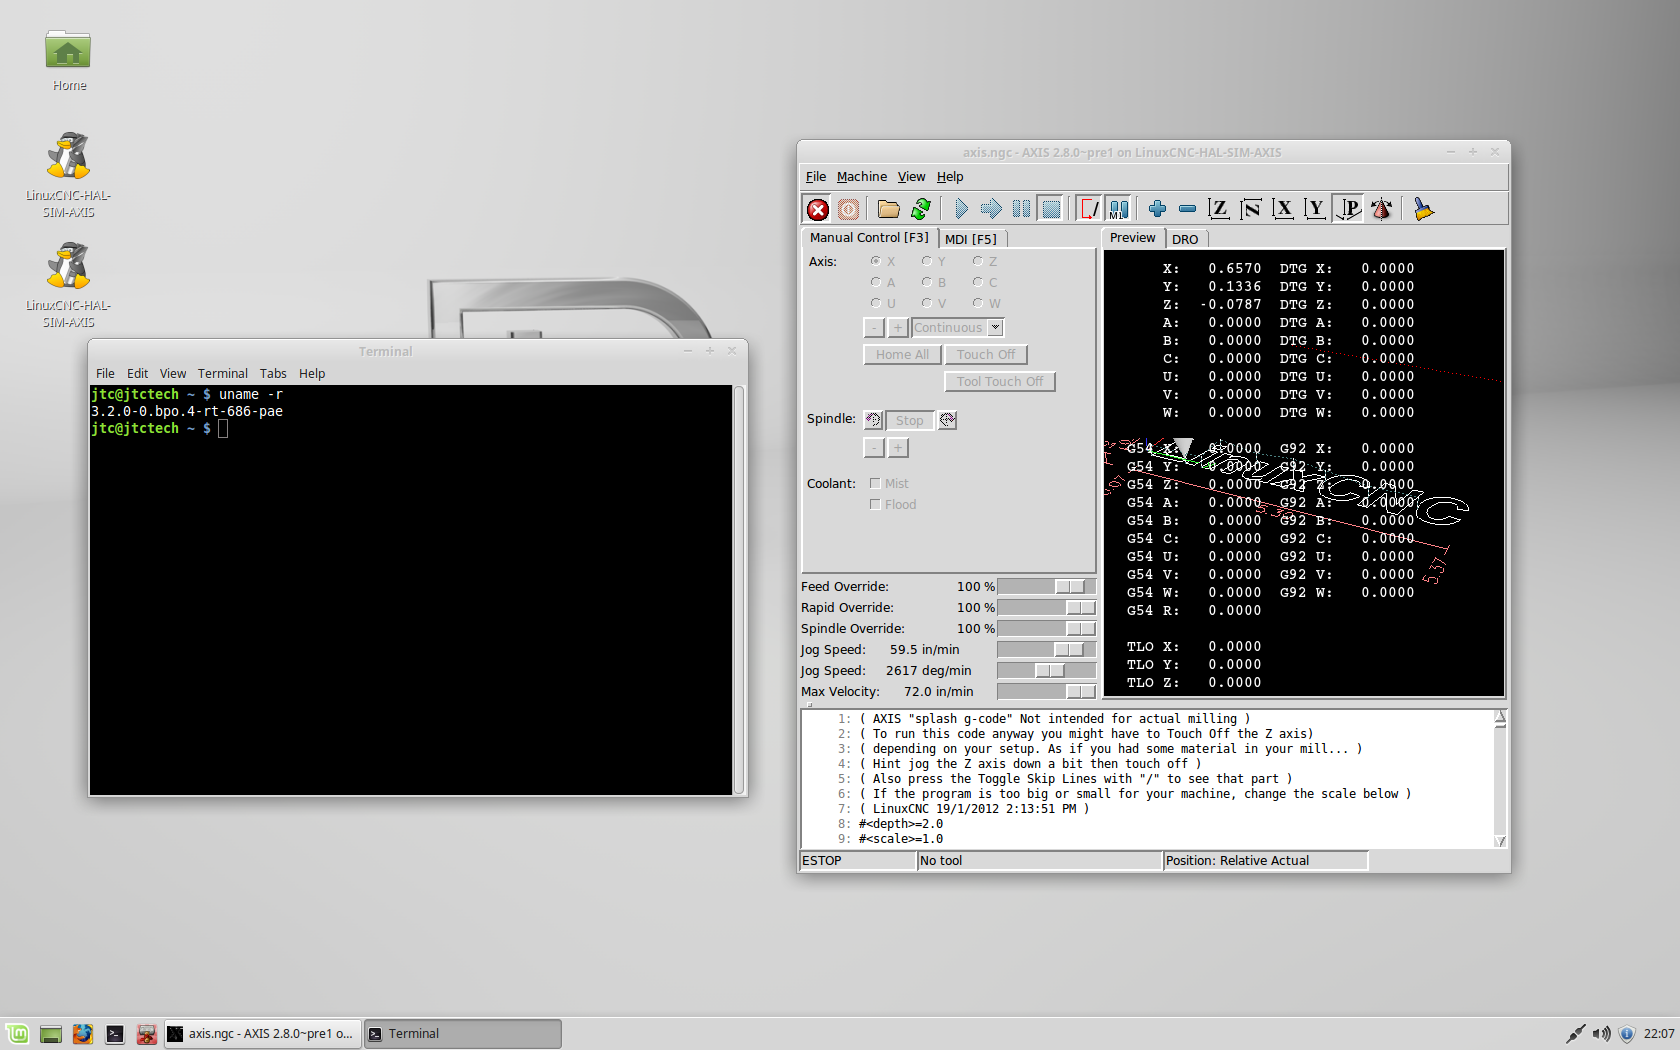Toggle the emergency stop button in AXIS
Image resolution: width=1680 pixels, height=1050 pixels.
pyautogui.click(x=818, y=209)
